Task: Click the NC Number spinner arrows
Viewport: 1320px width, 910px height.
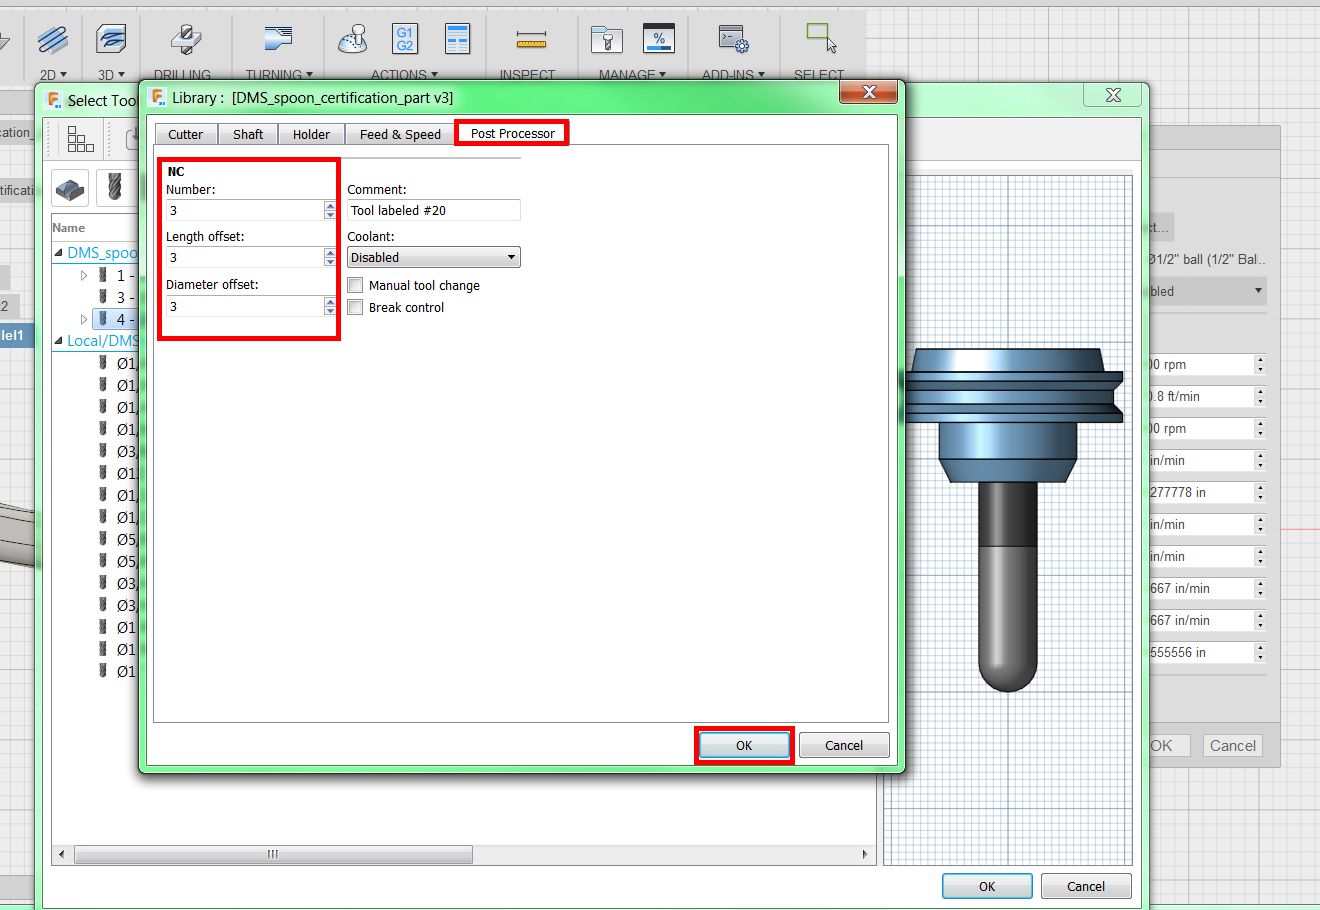Action: (330, 210)
